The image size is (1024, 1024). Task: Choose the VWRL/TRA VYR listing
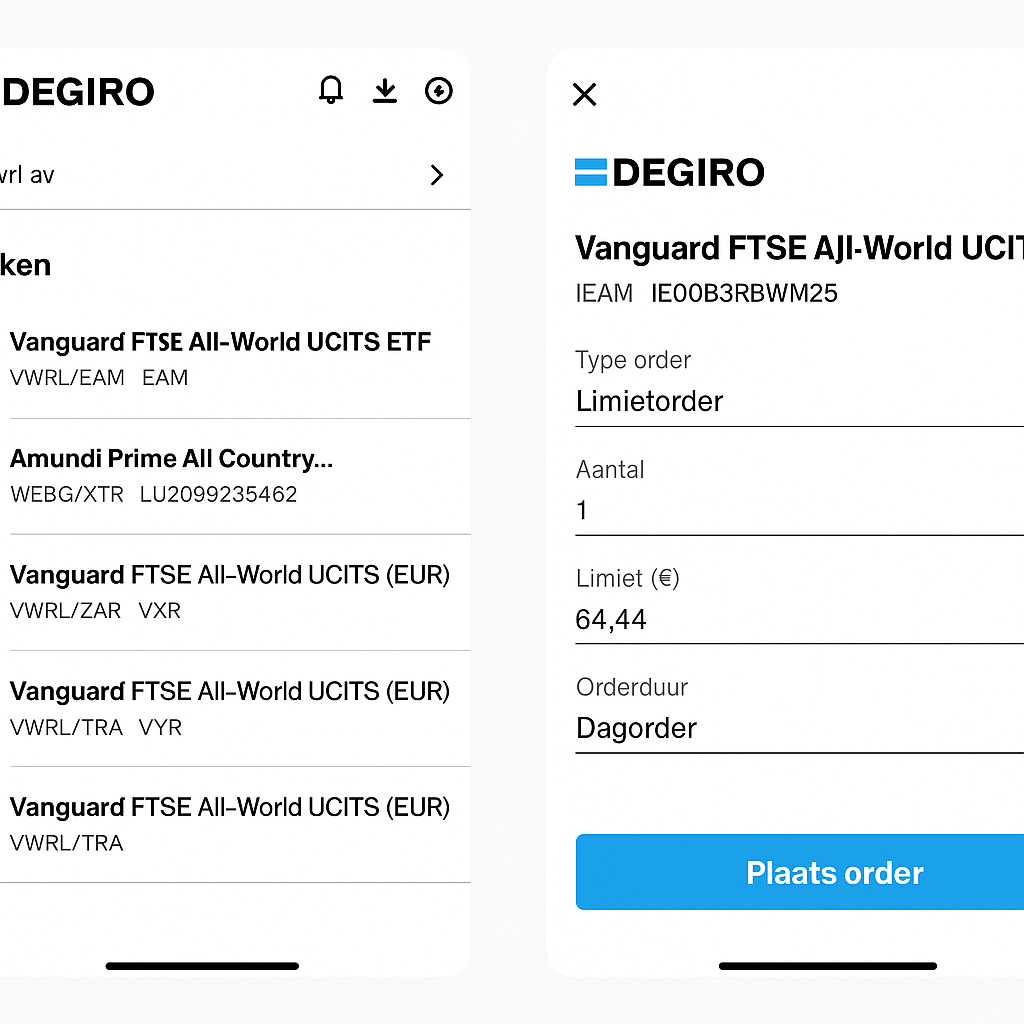pyautogui.click(x=230, y=707)
